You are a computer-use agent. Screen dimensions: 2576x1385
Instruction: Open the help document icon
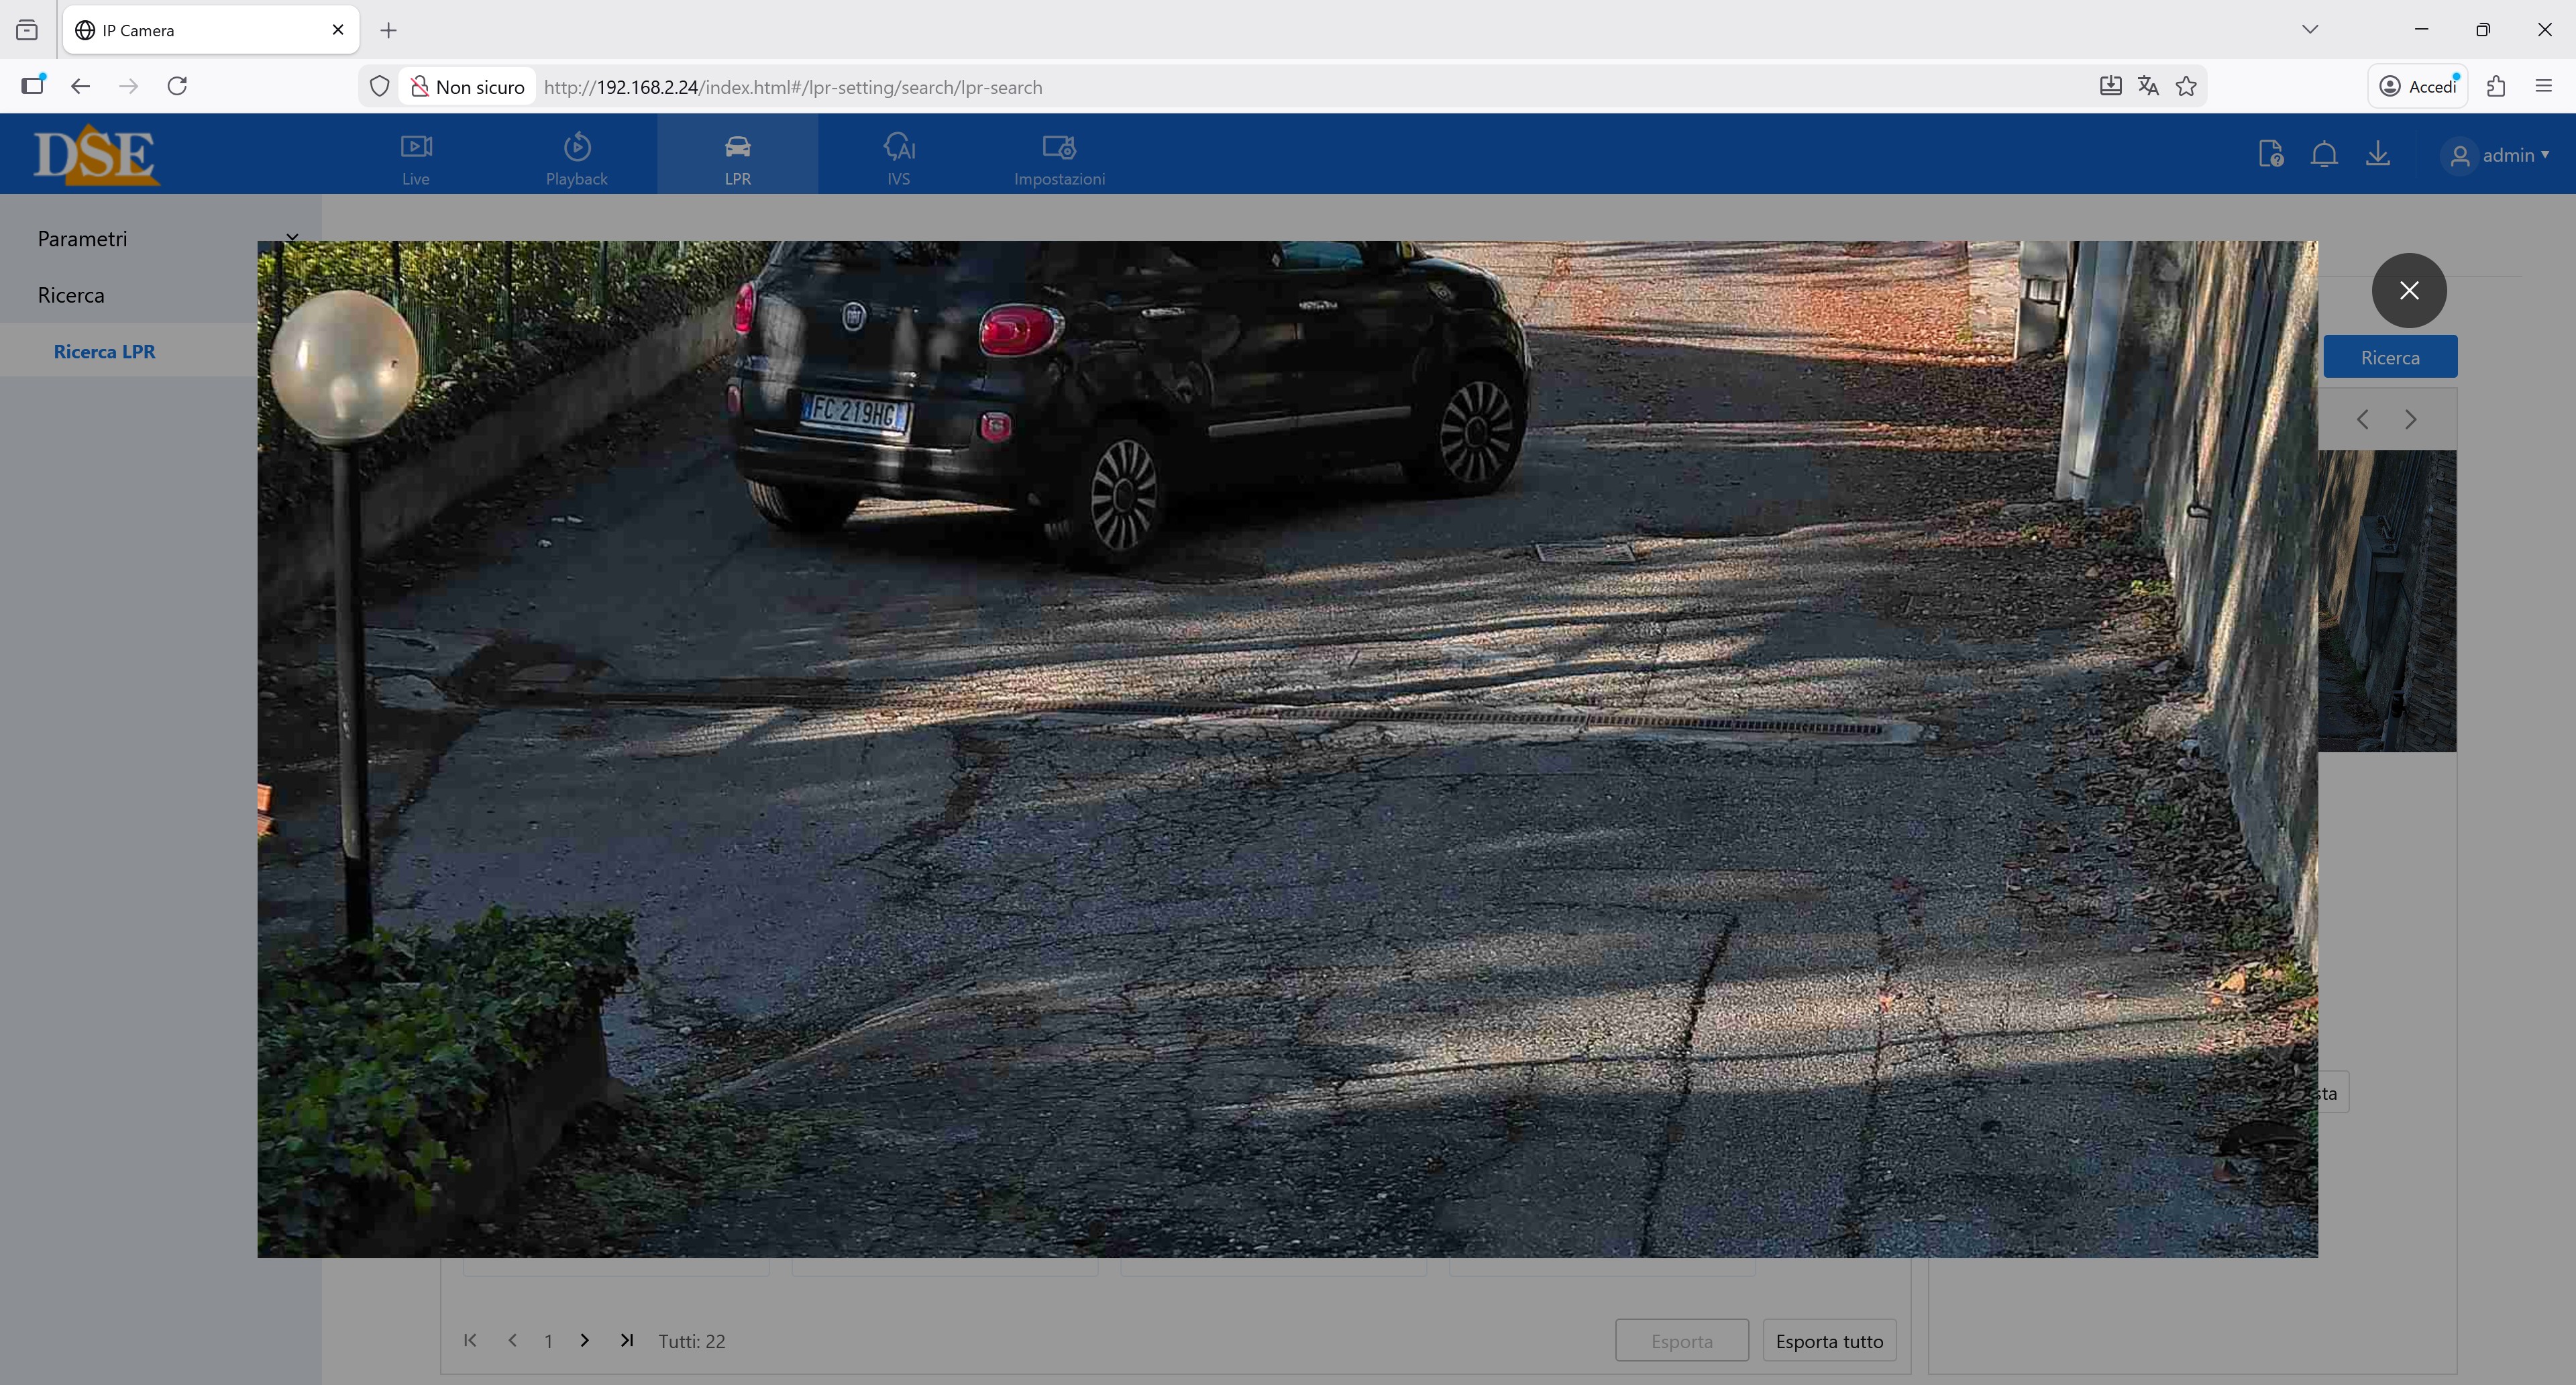pyautogui.click(x=2270, y=154)
